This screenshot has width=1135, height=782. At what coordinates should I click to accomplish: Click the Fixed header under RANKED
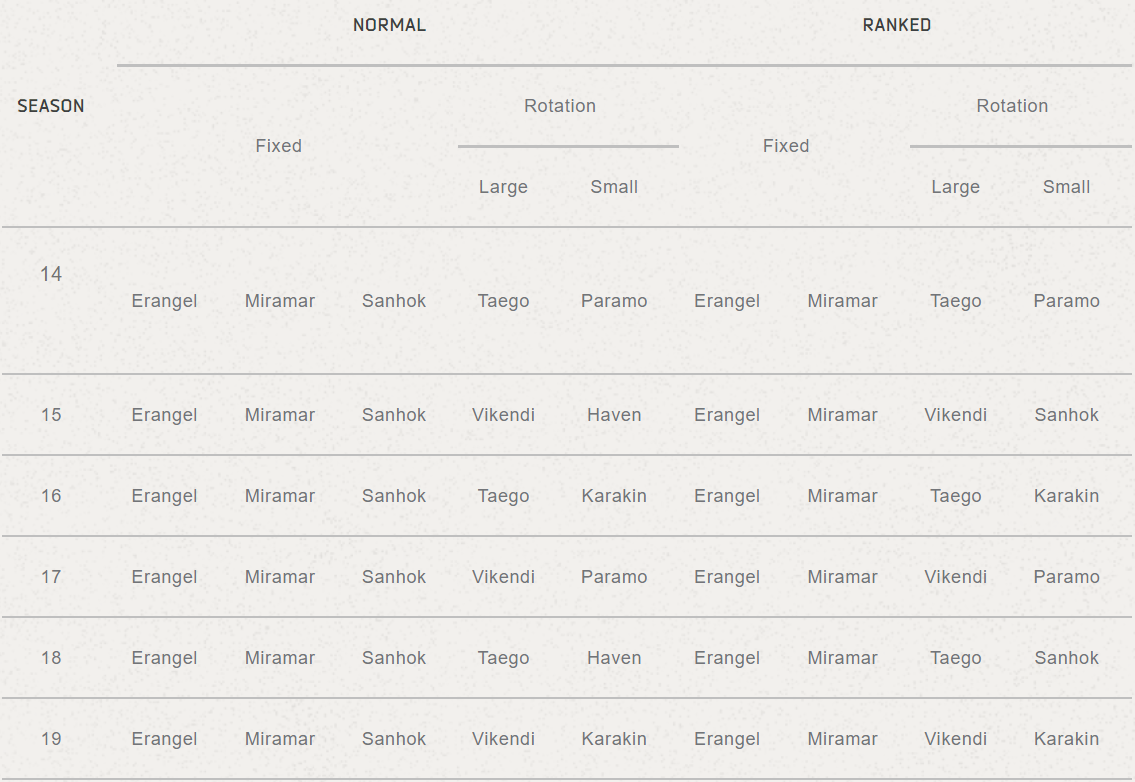click(x=786, y=146)
